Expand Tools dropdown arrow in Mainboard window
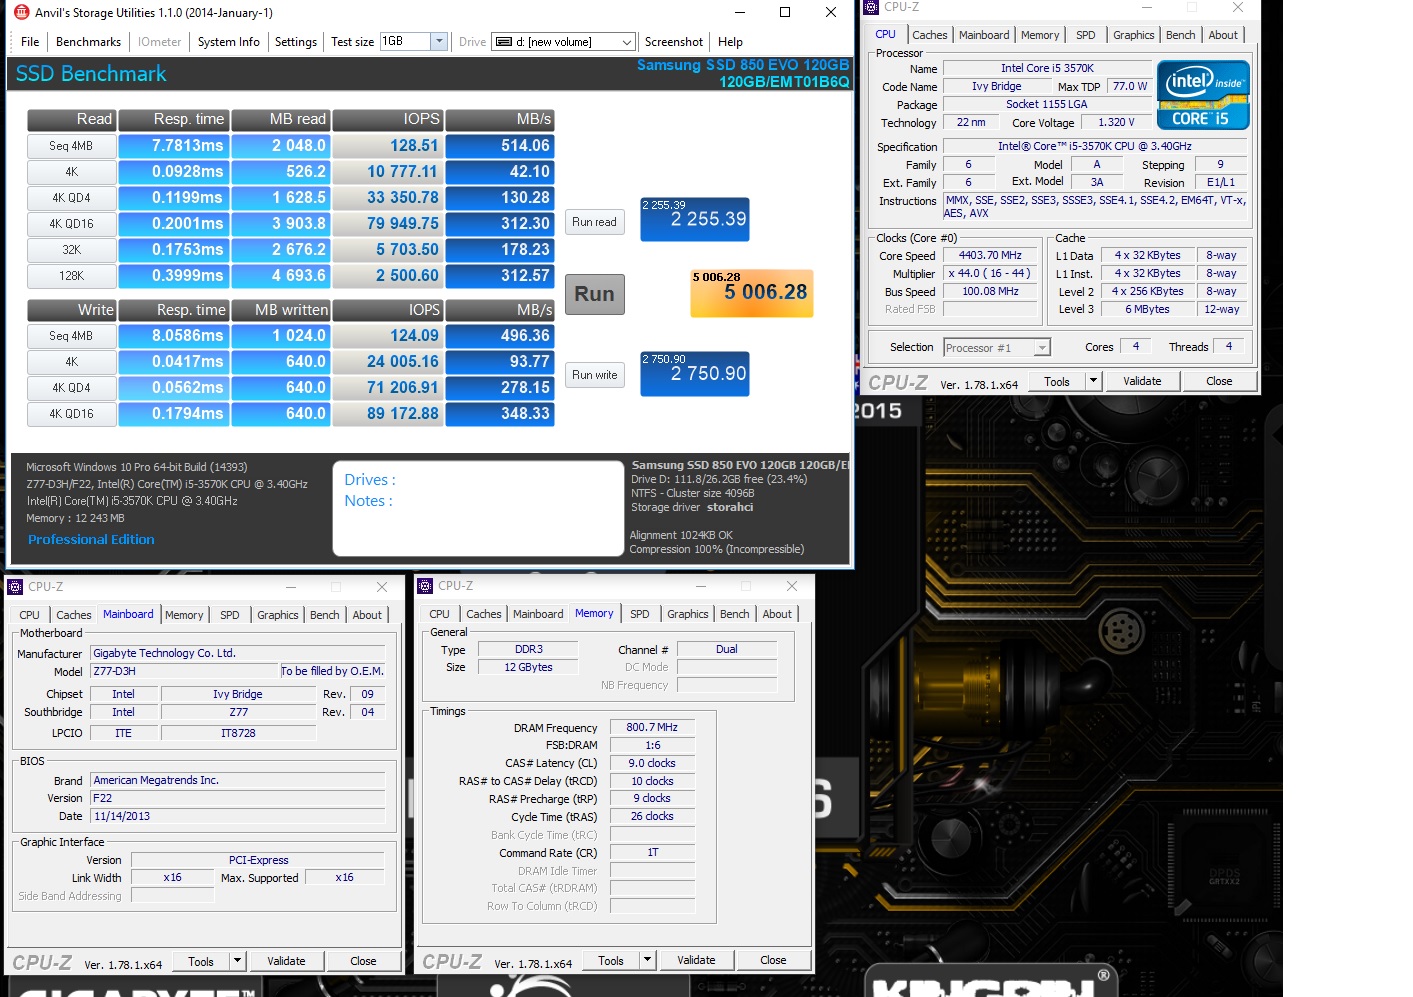The height and width of the screenshot is (997, 1413). [x=237, y=961]
